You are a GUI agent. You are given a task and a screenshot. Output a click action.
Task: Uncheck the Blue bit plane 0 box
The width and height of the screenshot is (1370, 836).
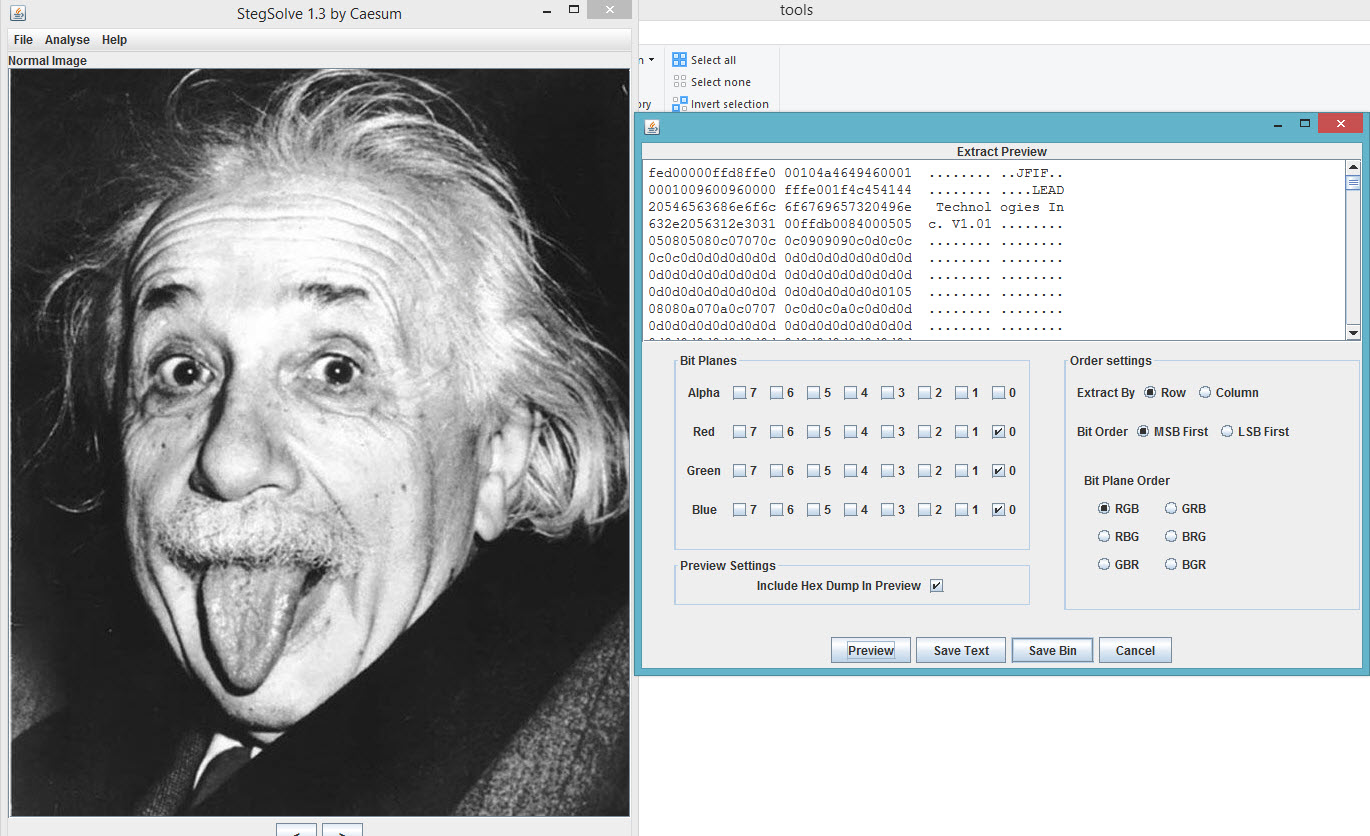pos(998,510)
